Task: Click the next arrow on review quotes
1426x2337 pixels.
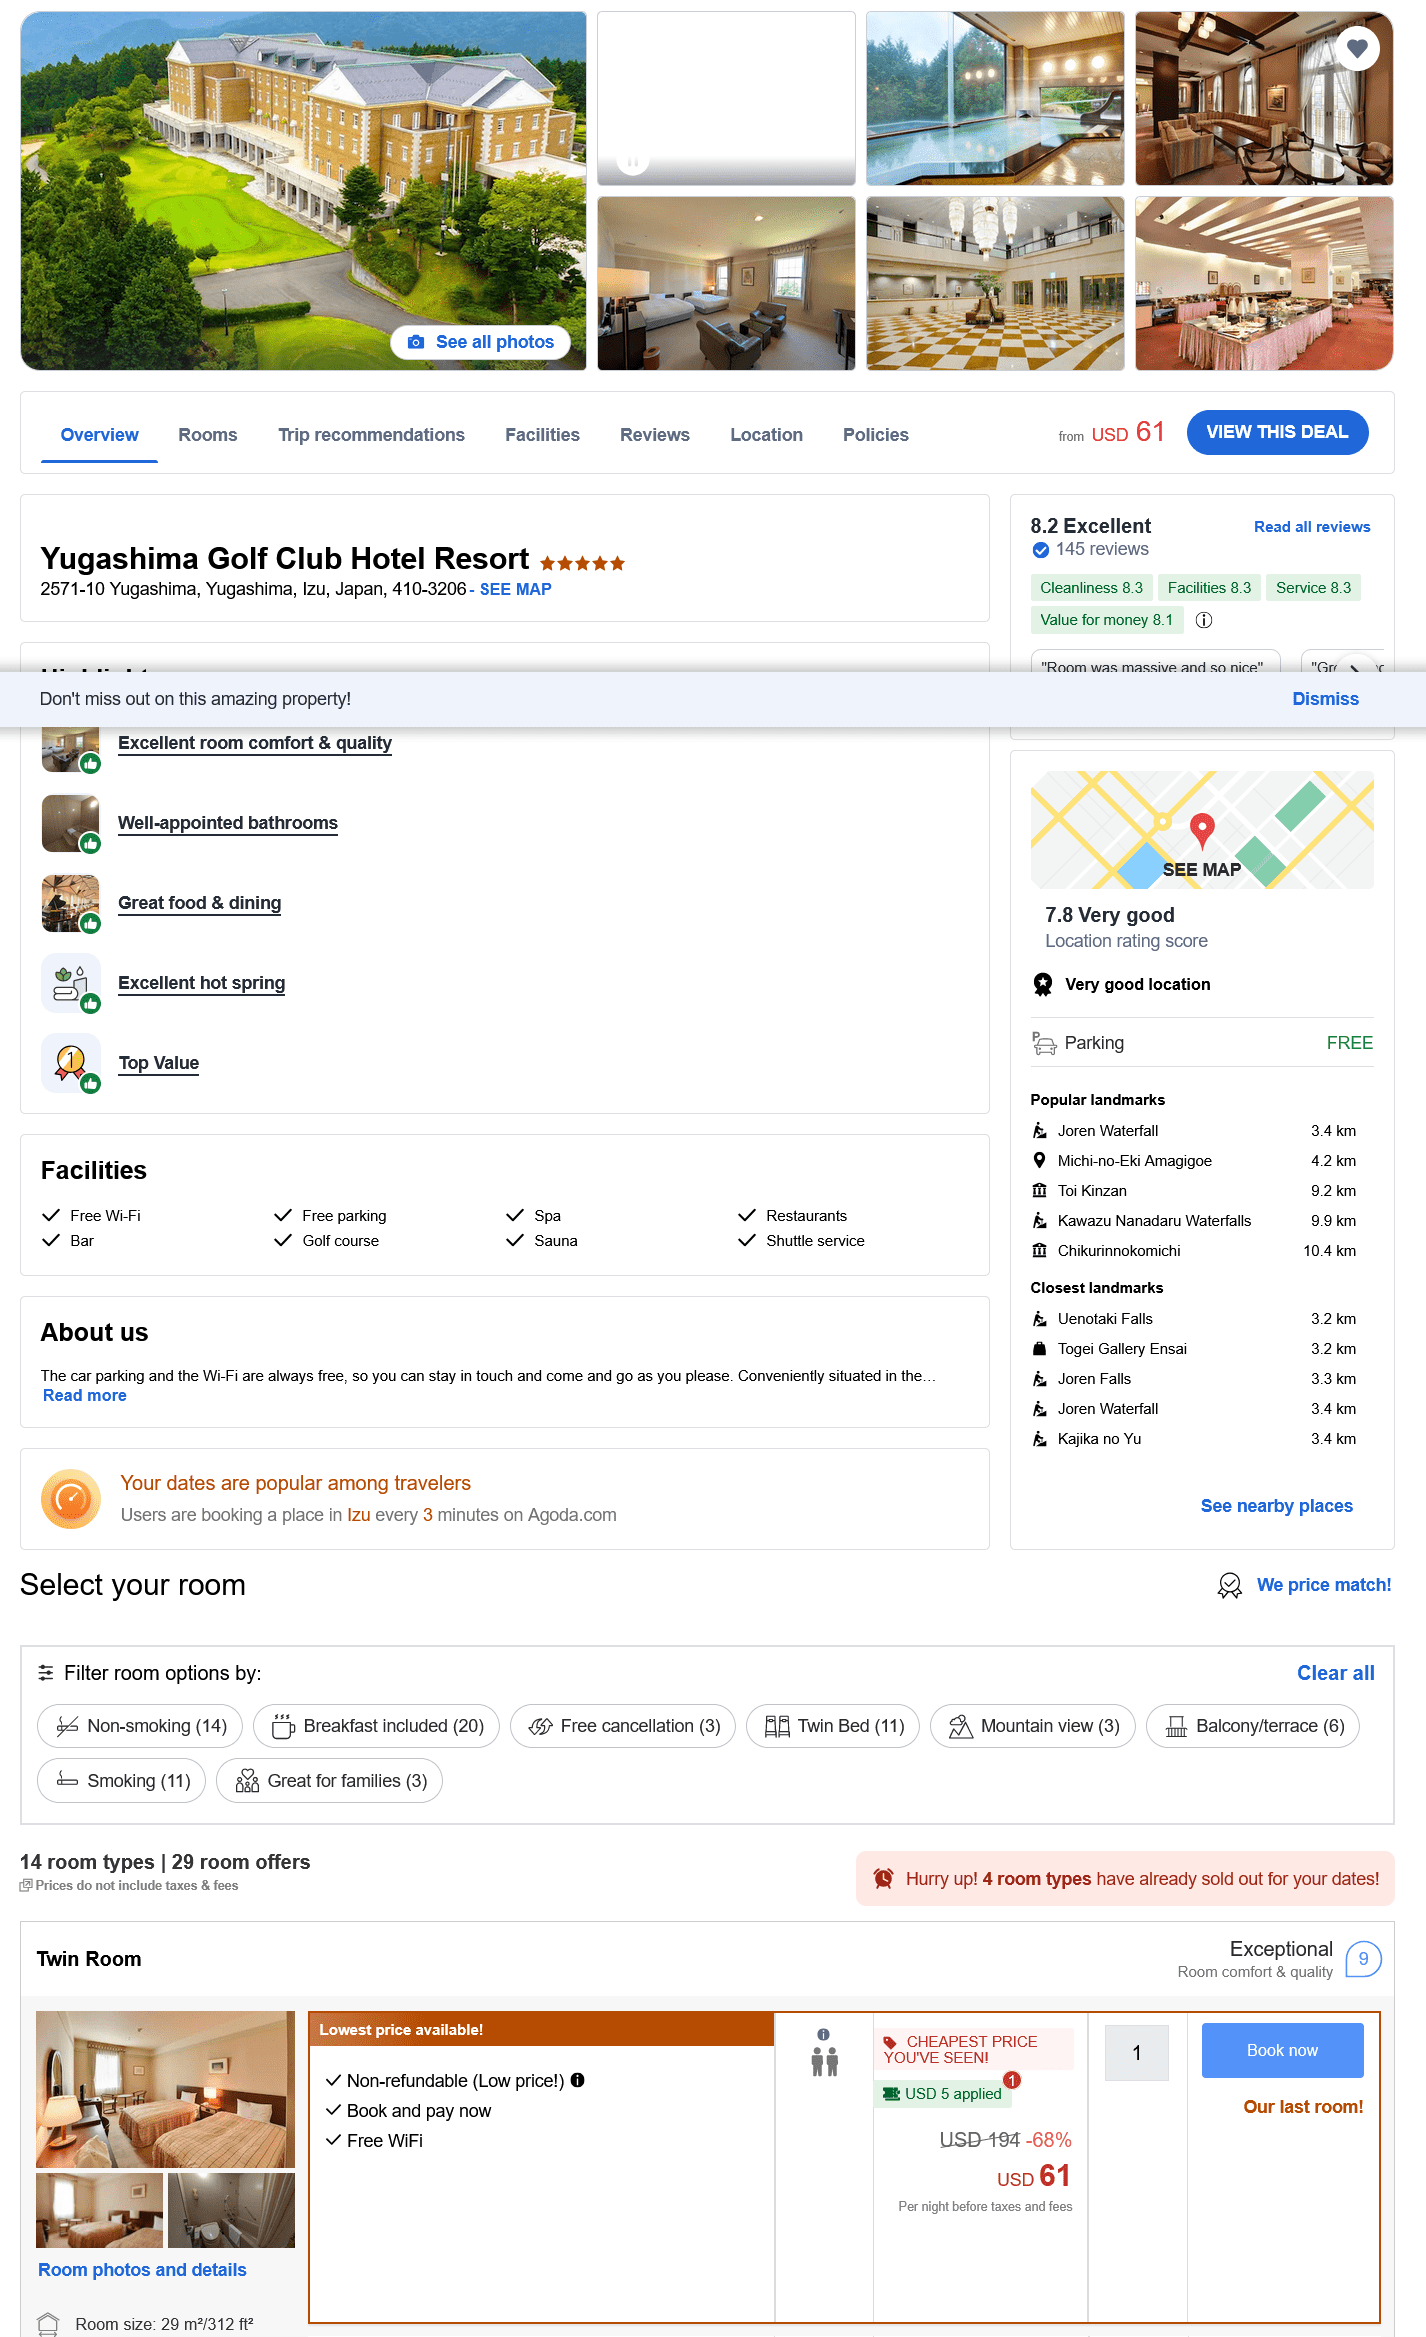Action: coord(1355,667)
